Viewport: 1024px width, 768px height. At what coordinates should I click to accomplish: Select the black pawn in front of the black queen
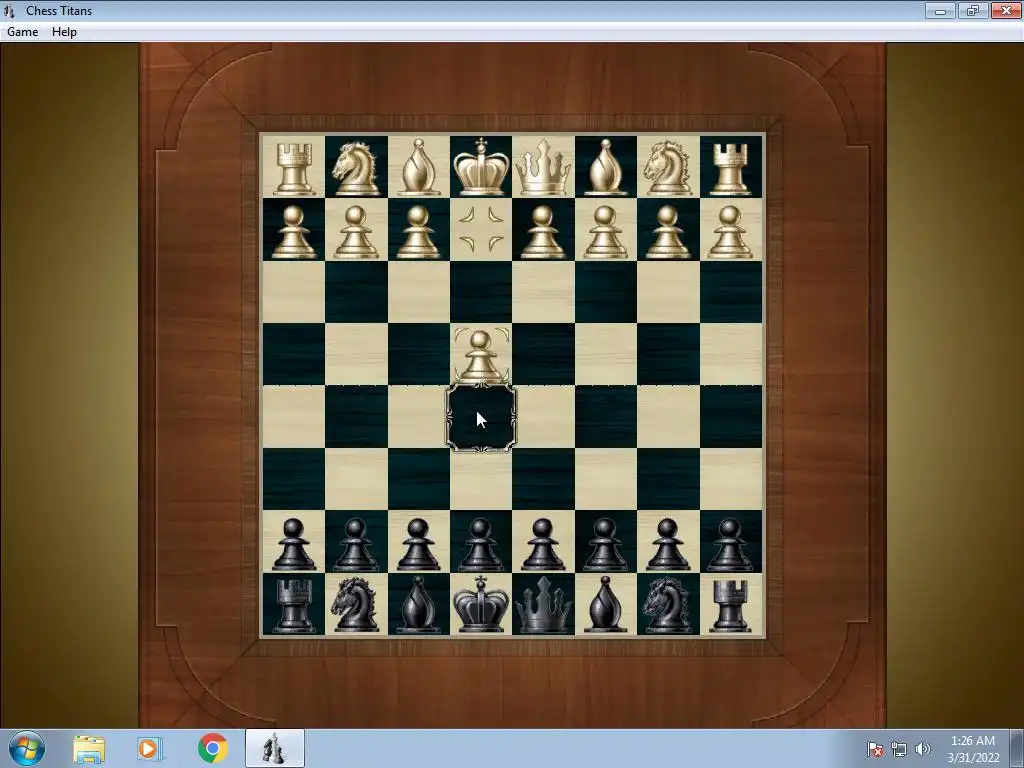click(543, 544)
